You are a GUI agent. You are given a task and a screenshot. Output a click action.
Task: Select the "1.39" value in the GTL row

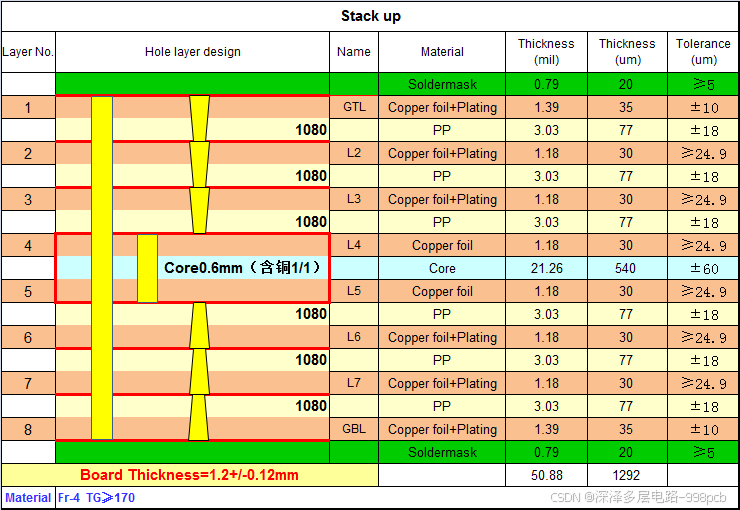(x=547, y=108)
